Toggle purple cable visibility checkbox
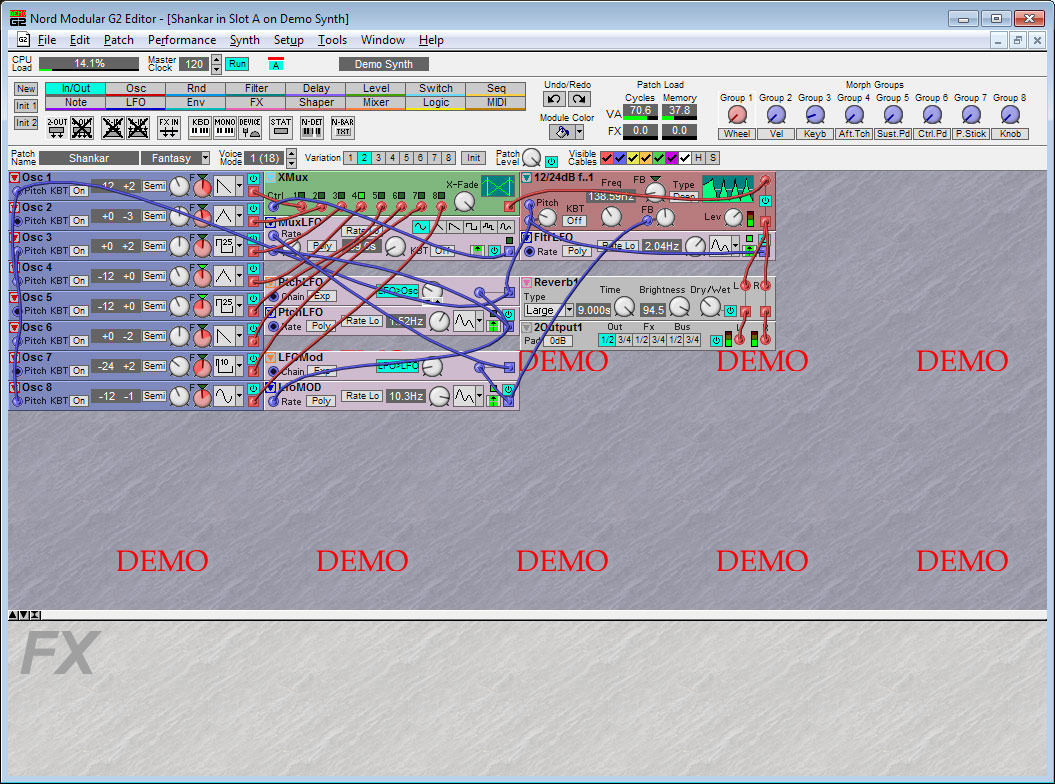Viewport: 1055px width, 784px height. [672, 158]
